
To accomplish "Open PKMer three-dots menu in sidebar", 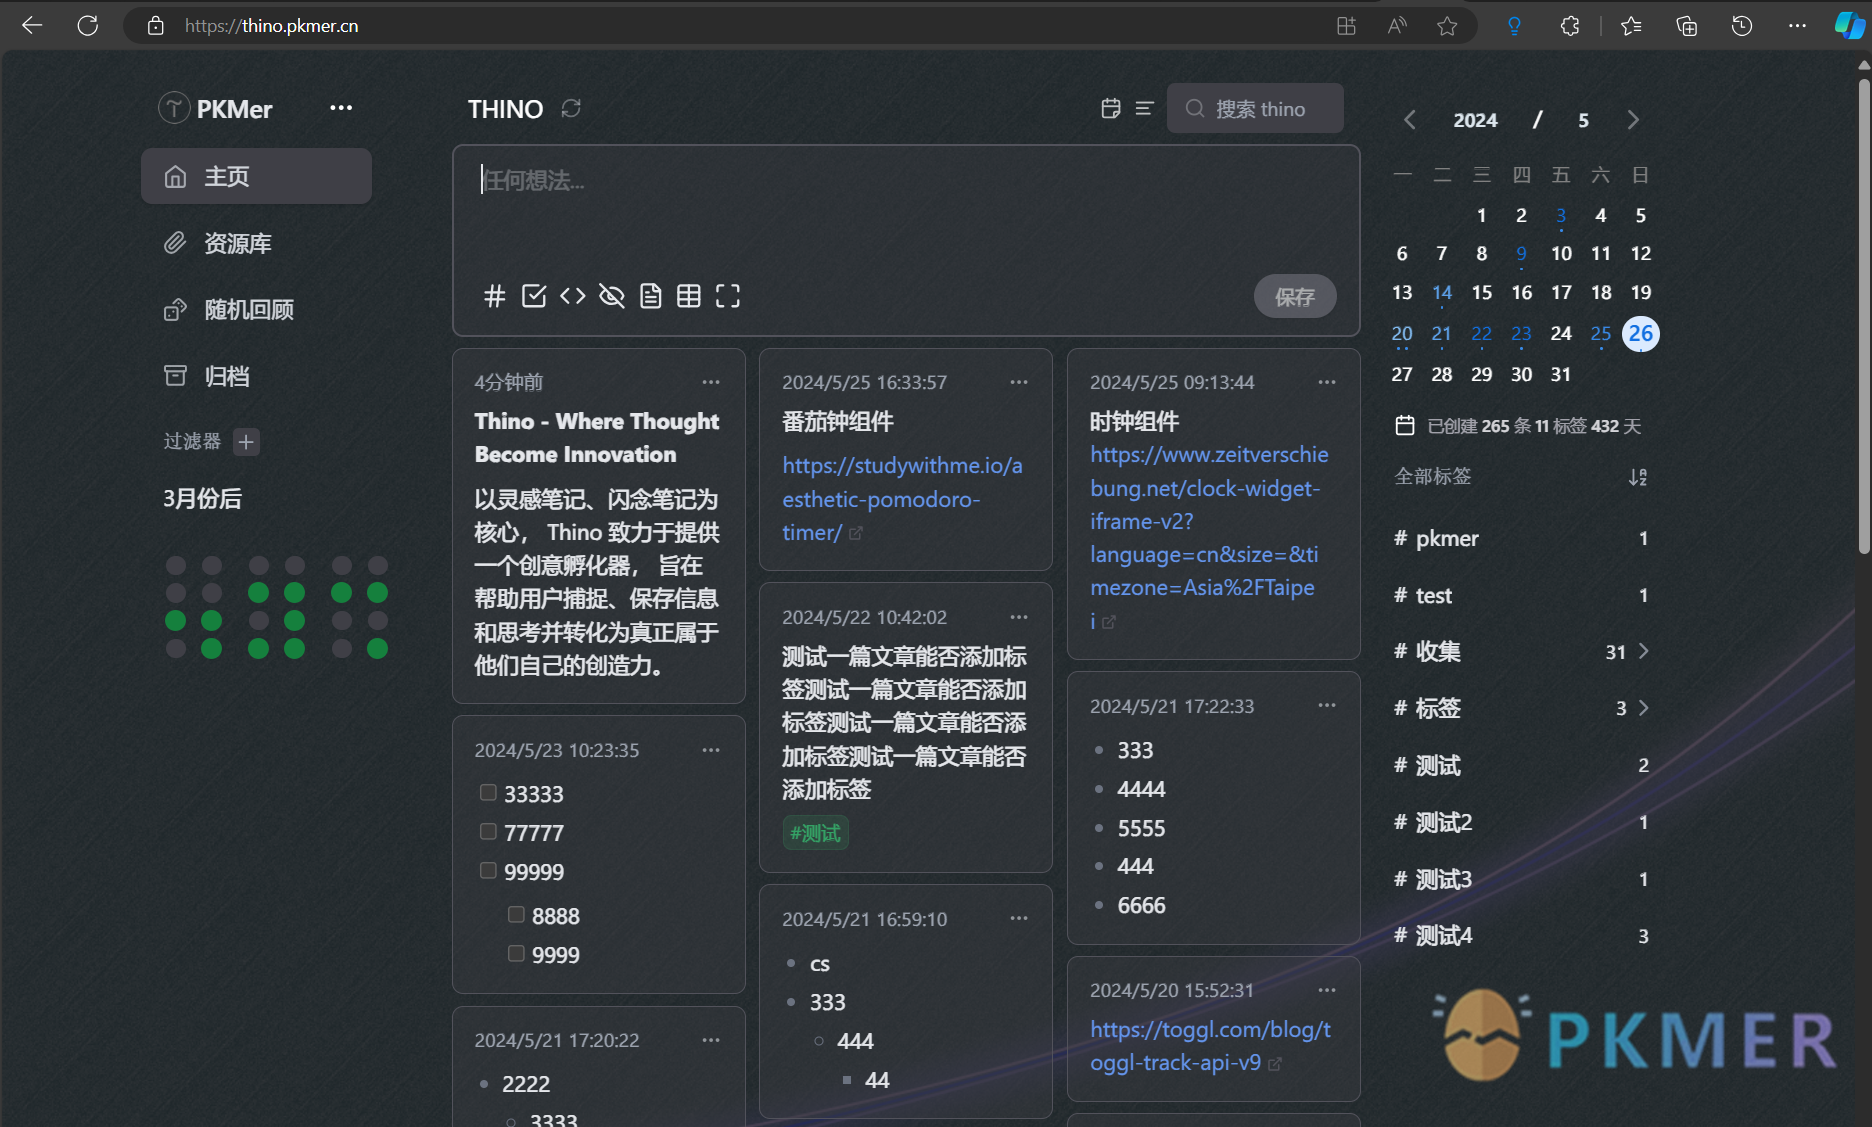I will (341, 108).
